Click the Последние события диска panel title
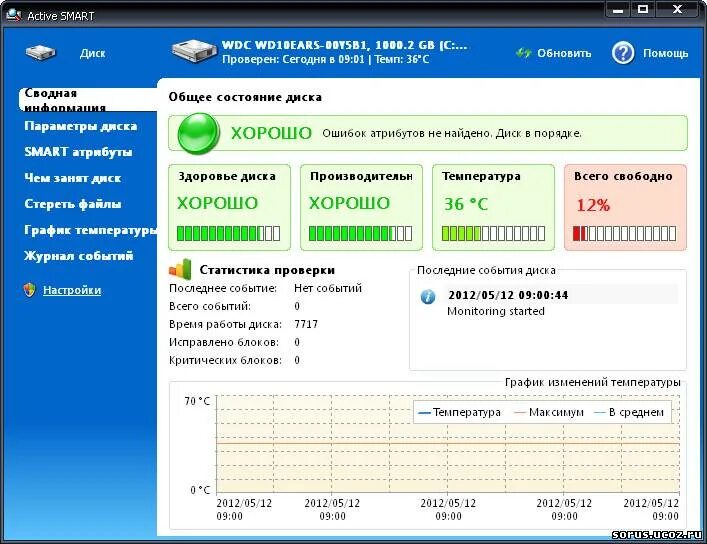Image resolution: width=707 pixels, height=544 pixels. tap(486, 270)
